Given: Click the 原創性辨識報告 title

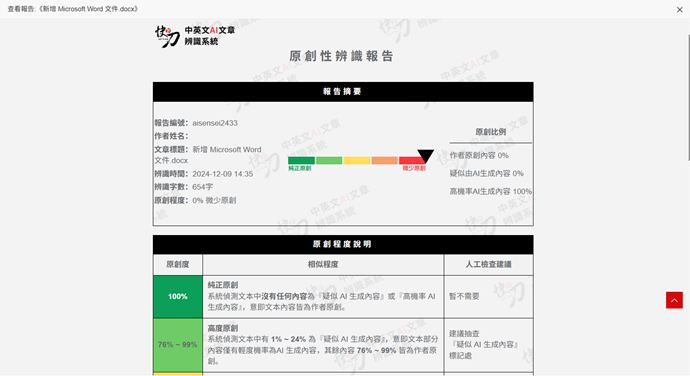Looking at the screenshot, I should pos(341,56).
